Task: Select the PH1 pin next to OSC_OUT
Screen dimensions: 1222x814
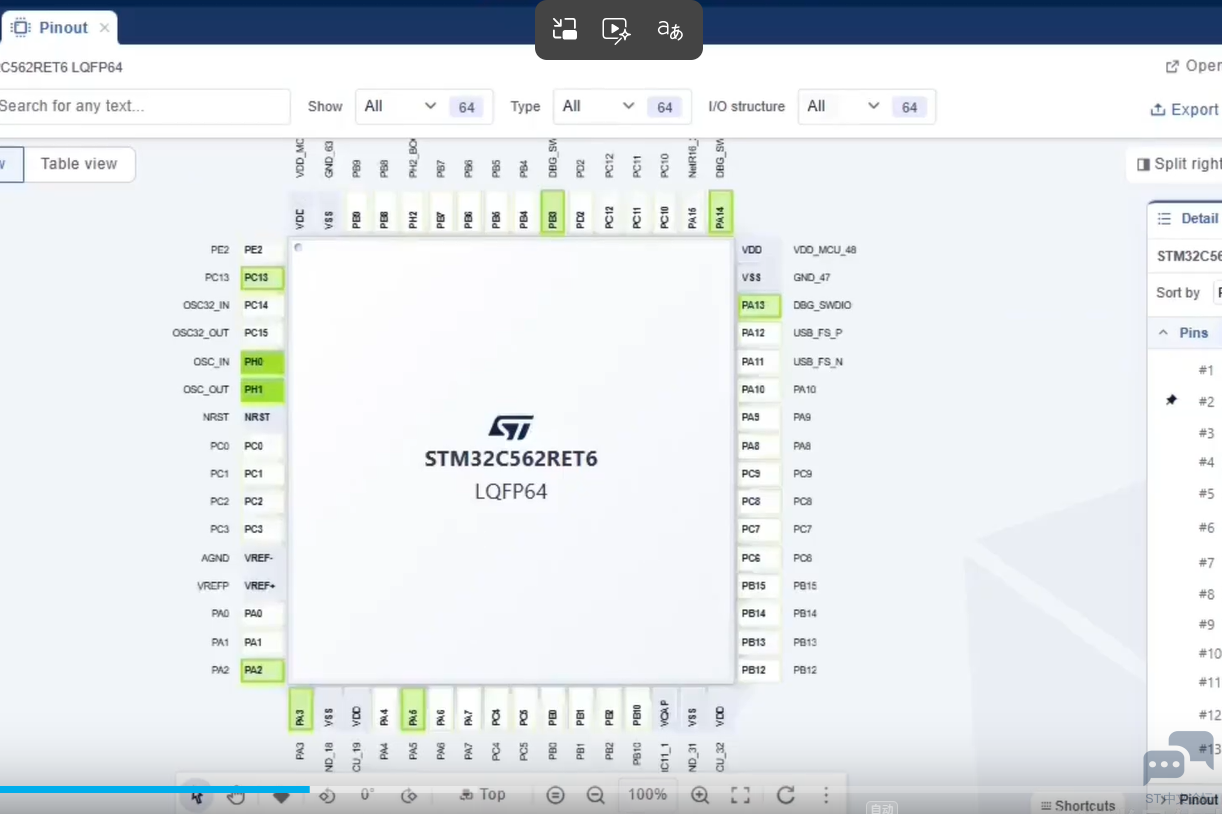Action: click(262, 390)
